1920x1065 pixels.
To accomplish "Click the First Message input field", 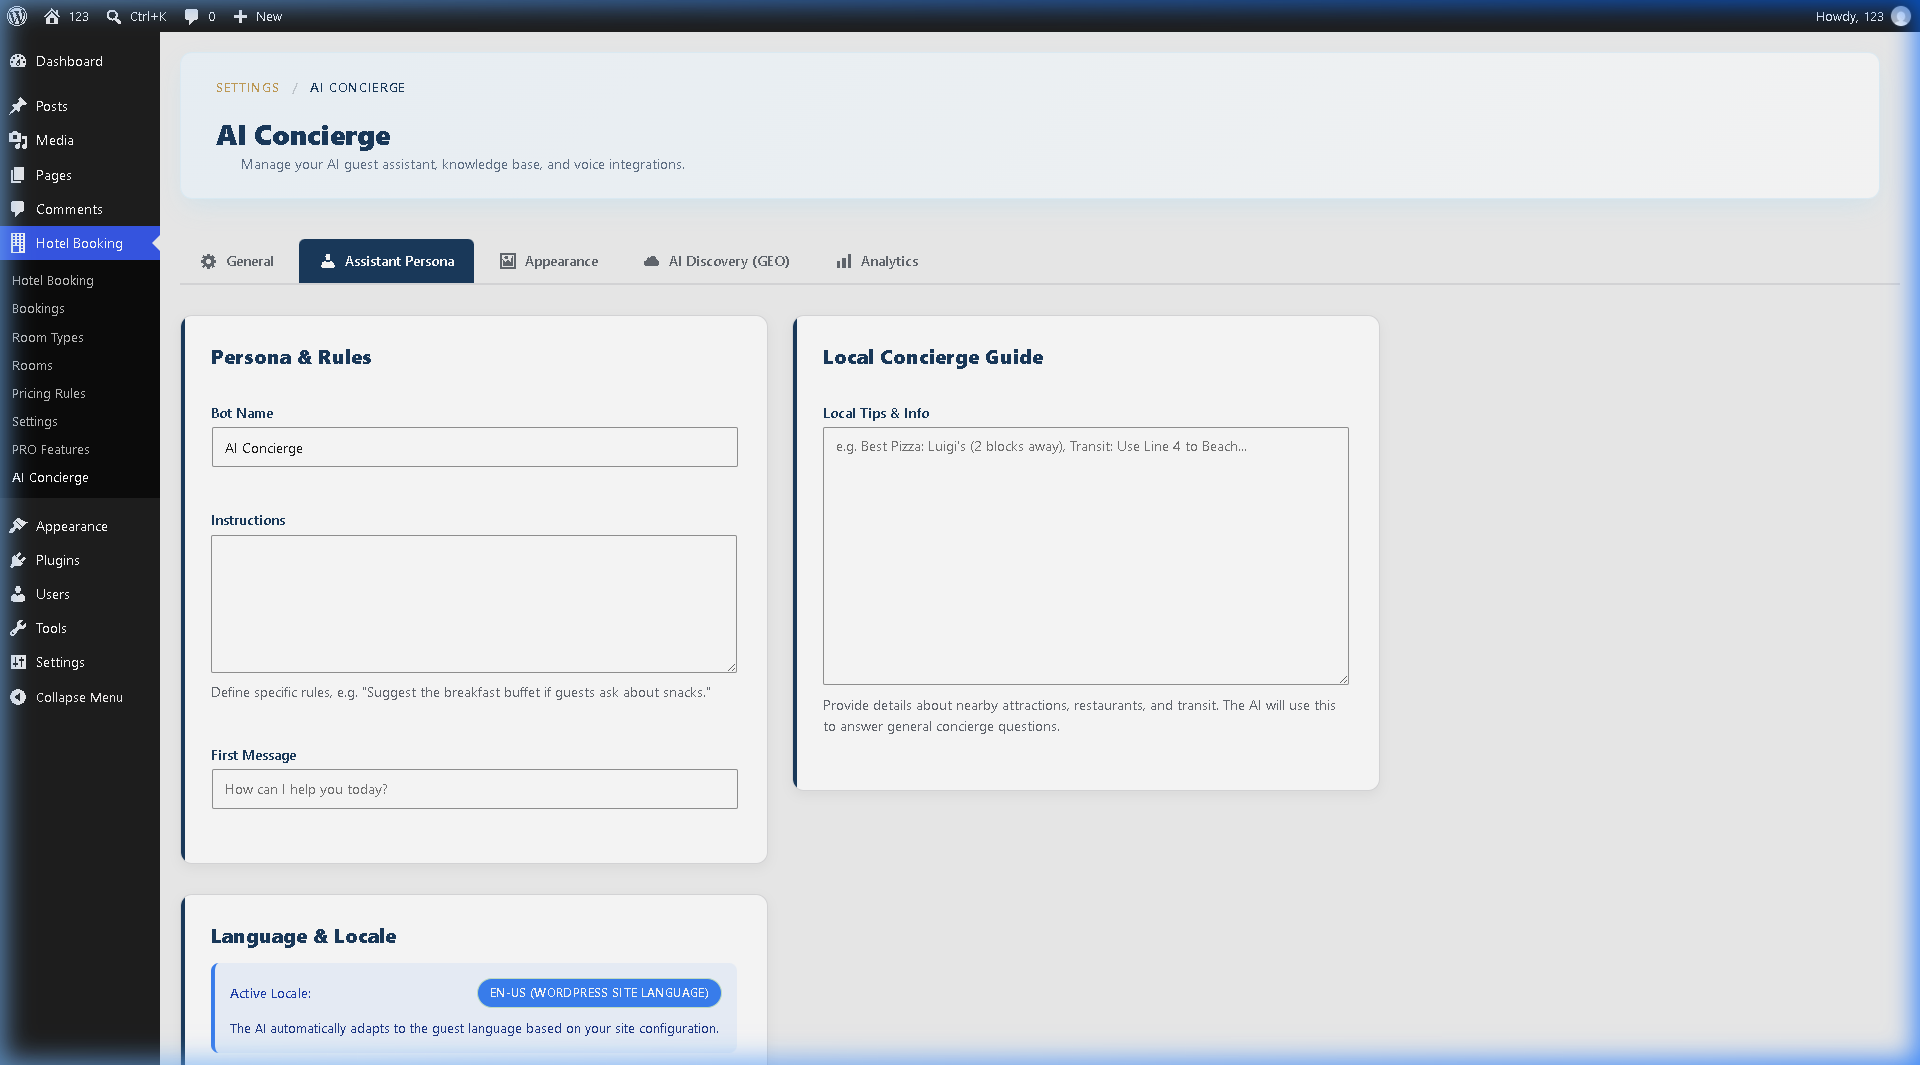I will [474, 789].
